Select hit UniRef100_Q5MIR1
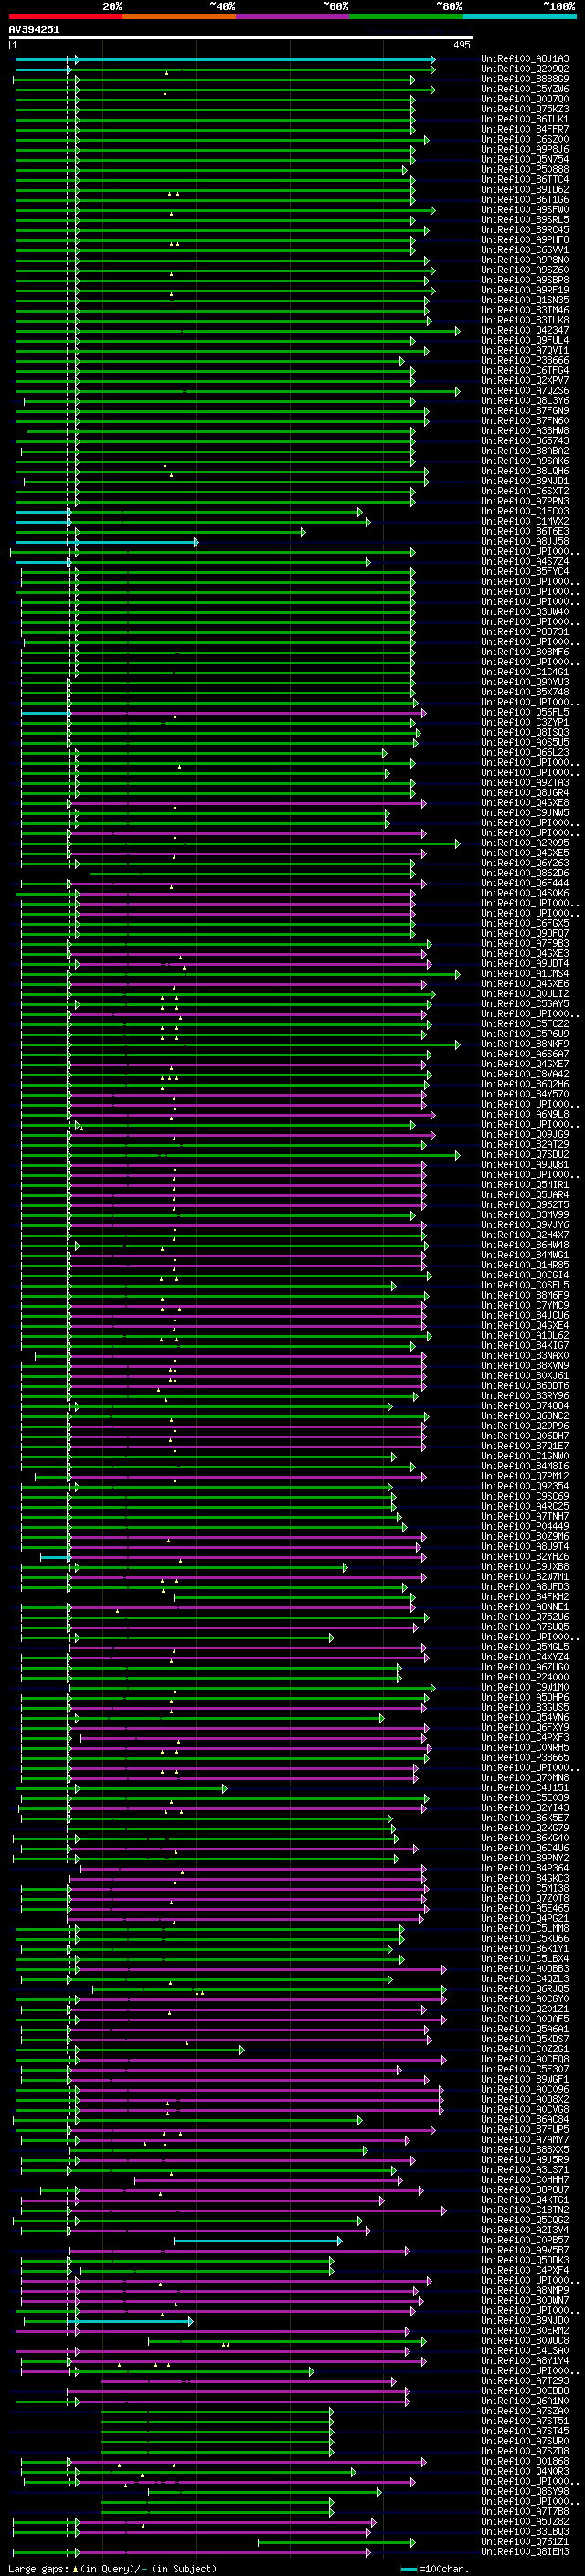The width and height of the screenshot is (585, 2576). (x=525, y=1185)
